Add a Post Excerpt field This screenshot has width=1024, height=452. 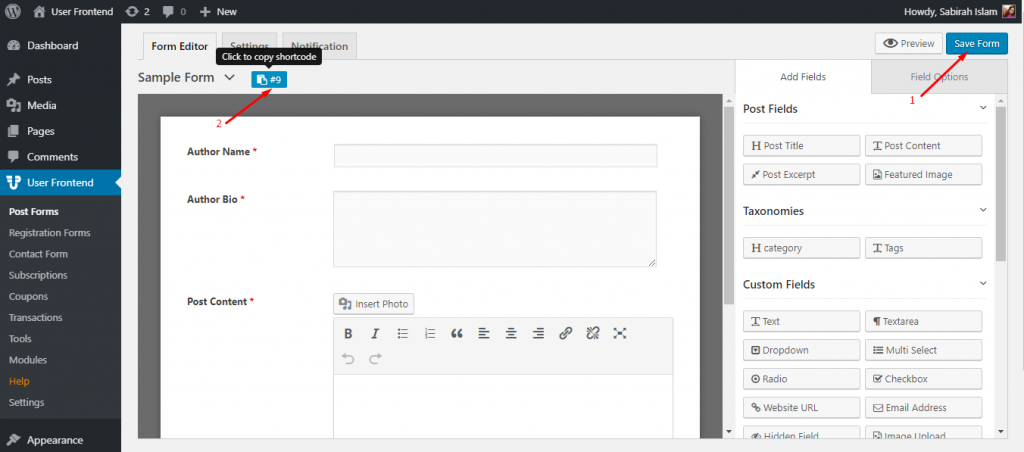pos(801,174)
